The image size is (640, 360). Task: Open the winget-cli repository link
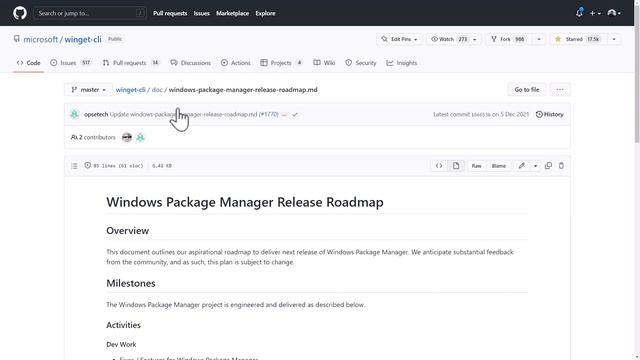tap(83, 39)
